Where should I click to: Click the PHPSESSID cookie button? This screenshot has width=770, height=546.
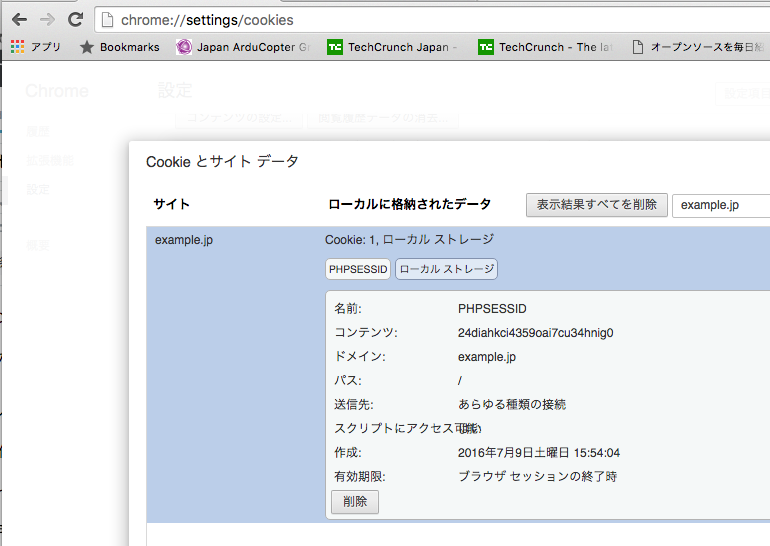(x=358, y=269)
